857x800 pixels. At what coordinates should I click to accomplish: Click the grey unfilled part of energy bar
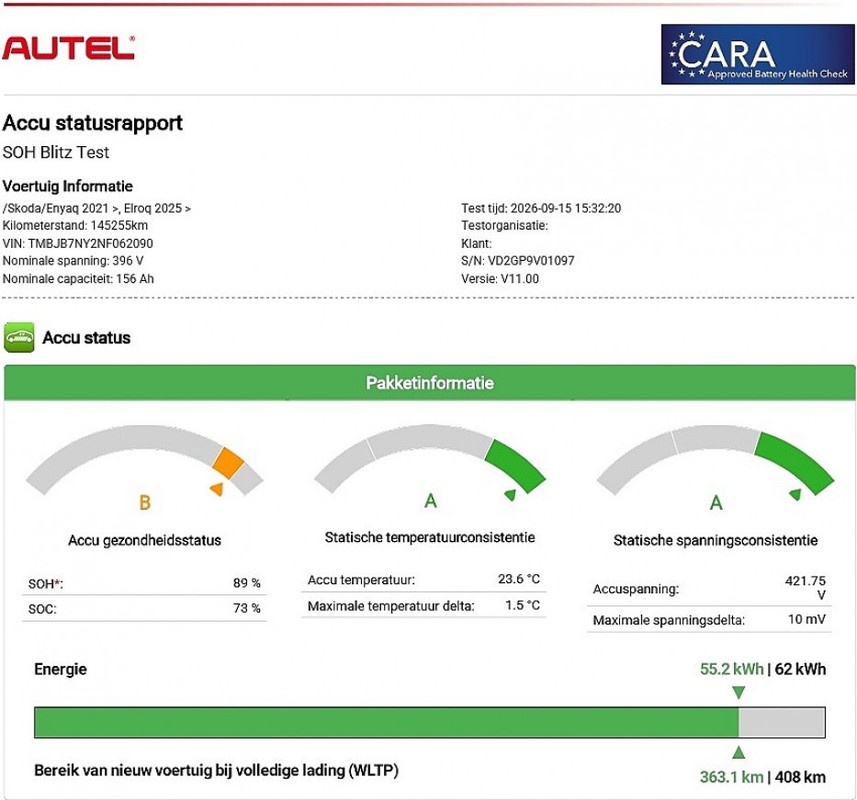[x=782, y=722]
